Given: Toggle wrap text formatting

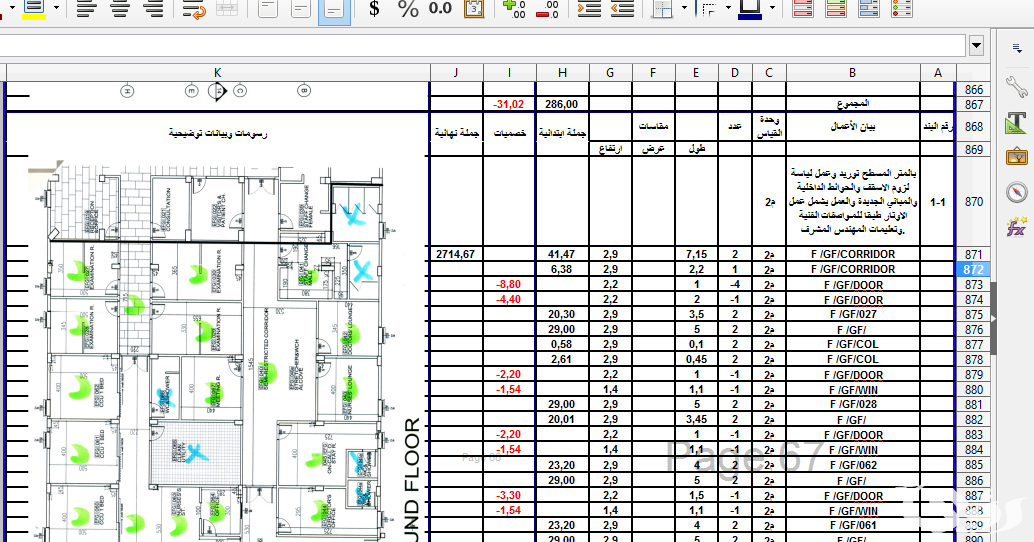Looking at the screenshot, I should point(194,9).
